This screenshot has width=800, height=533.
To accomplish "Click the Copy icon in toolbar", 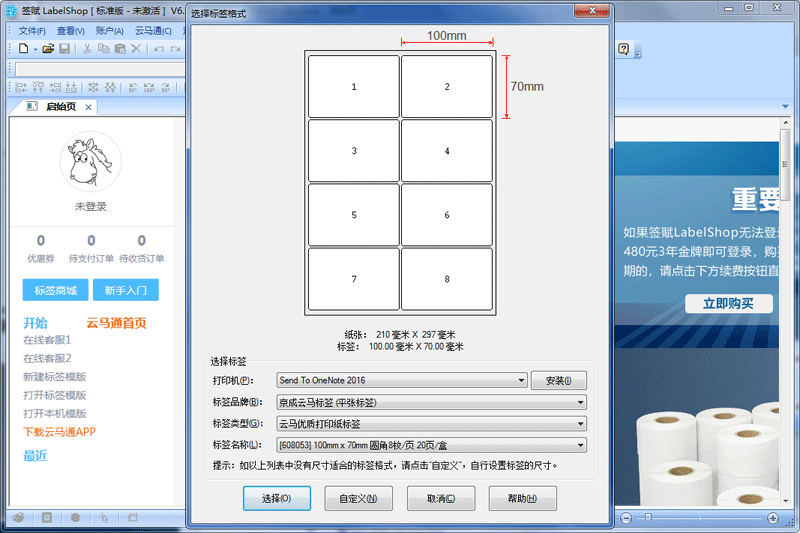I will coord(104,49).
